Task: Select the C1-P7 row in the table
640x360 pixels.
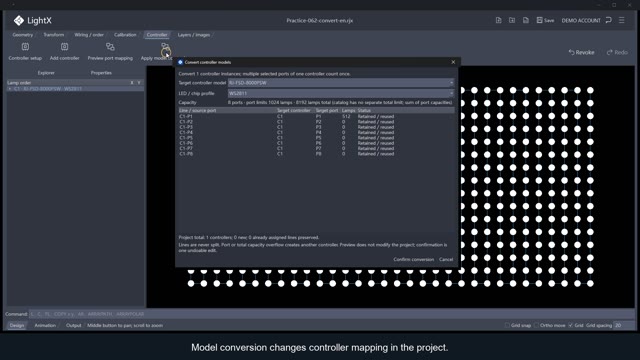Action: (x=316, y=149)
